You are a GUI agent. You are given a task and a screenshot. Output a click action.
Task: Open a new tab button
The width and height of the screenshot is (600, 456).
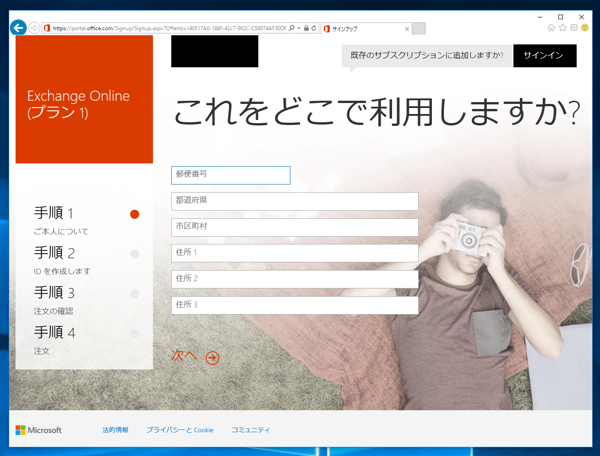[419, 29]
